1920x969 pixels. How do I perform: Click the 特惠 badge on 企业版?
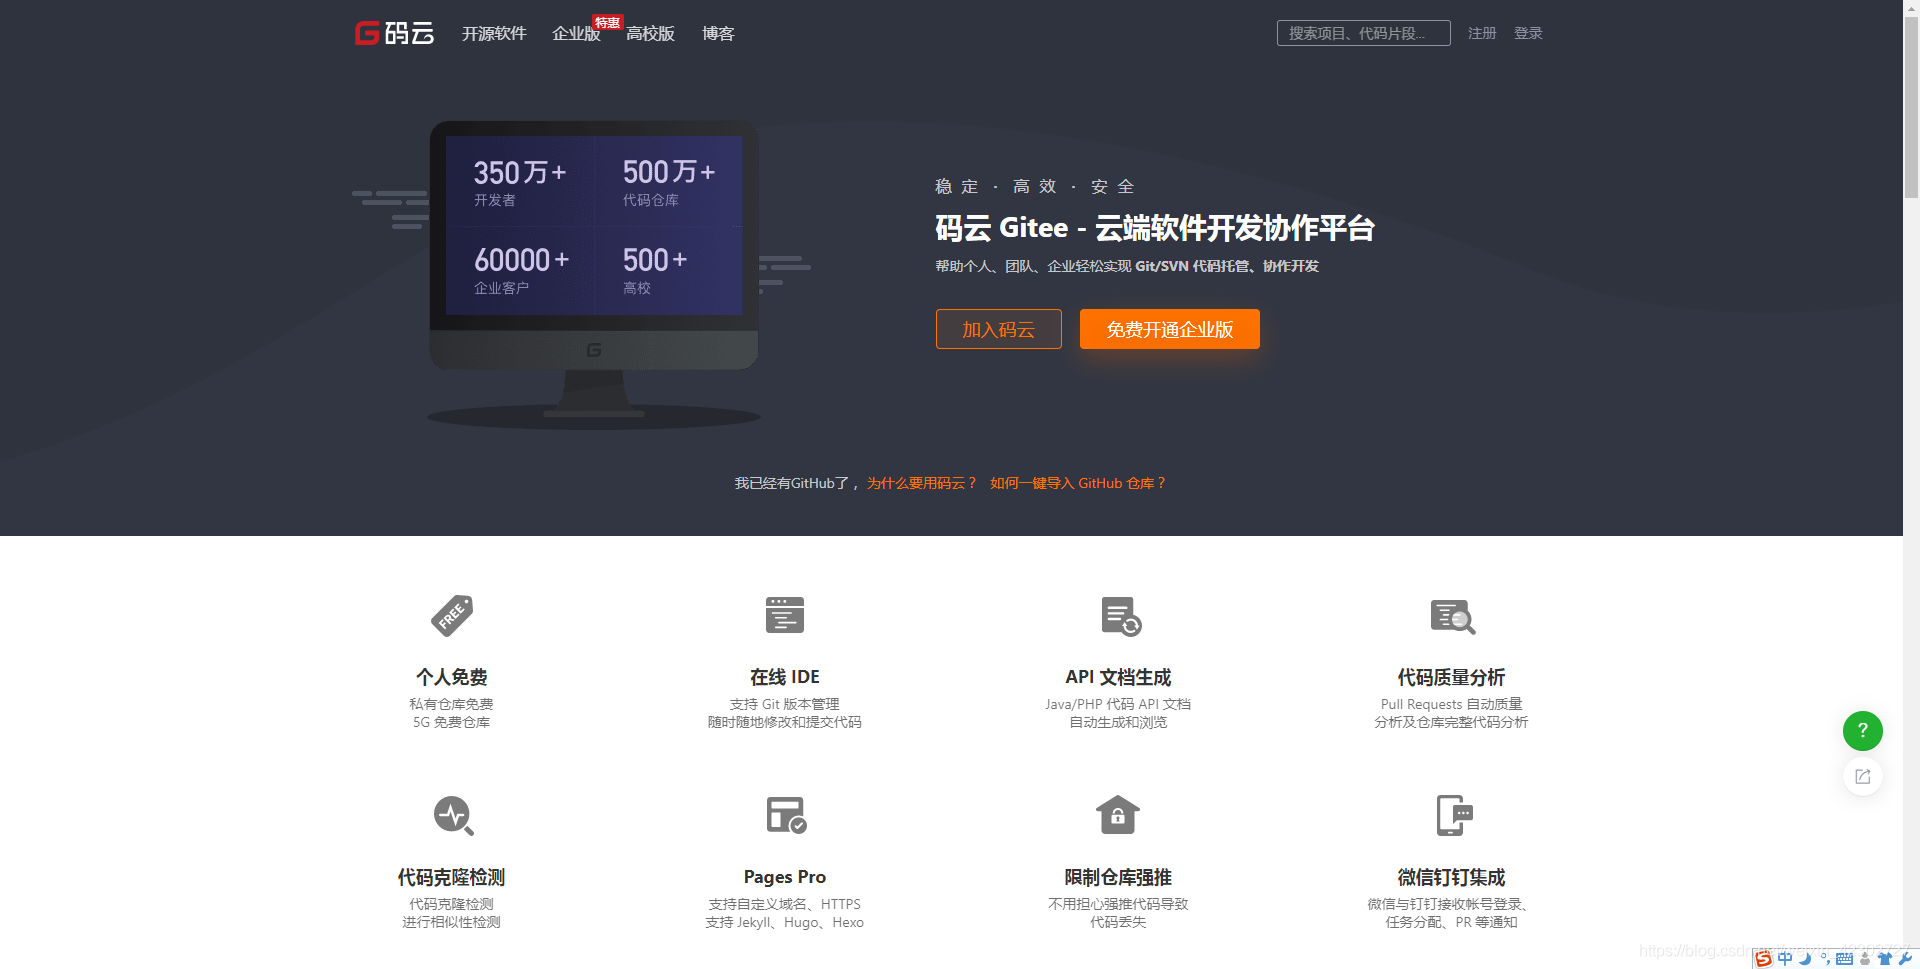tap(607, 22)
